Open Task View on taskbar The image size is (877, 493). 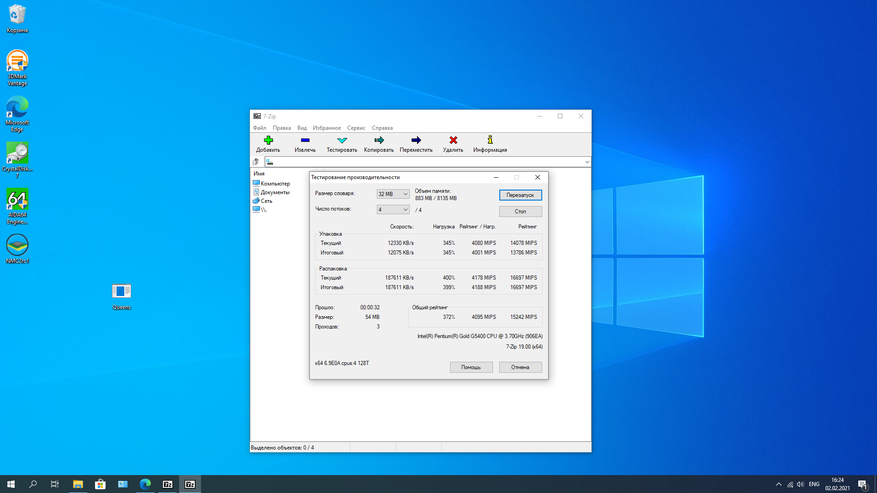tap(55, 484)
